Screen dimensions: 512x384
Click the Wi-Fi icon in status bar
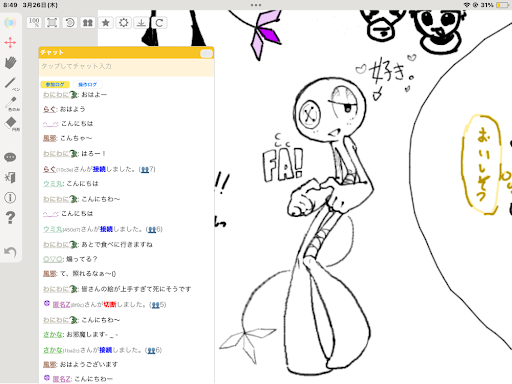pyautogui.click(x=466, y=5)
